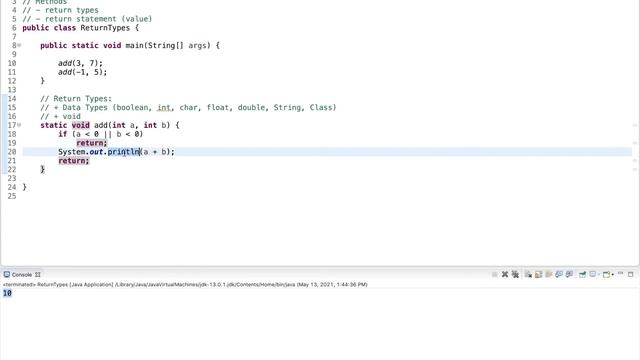Click the disabled Terminate button in Console
The image size is (640, 360).
tap(495, 275)
